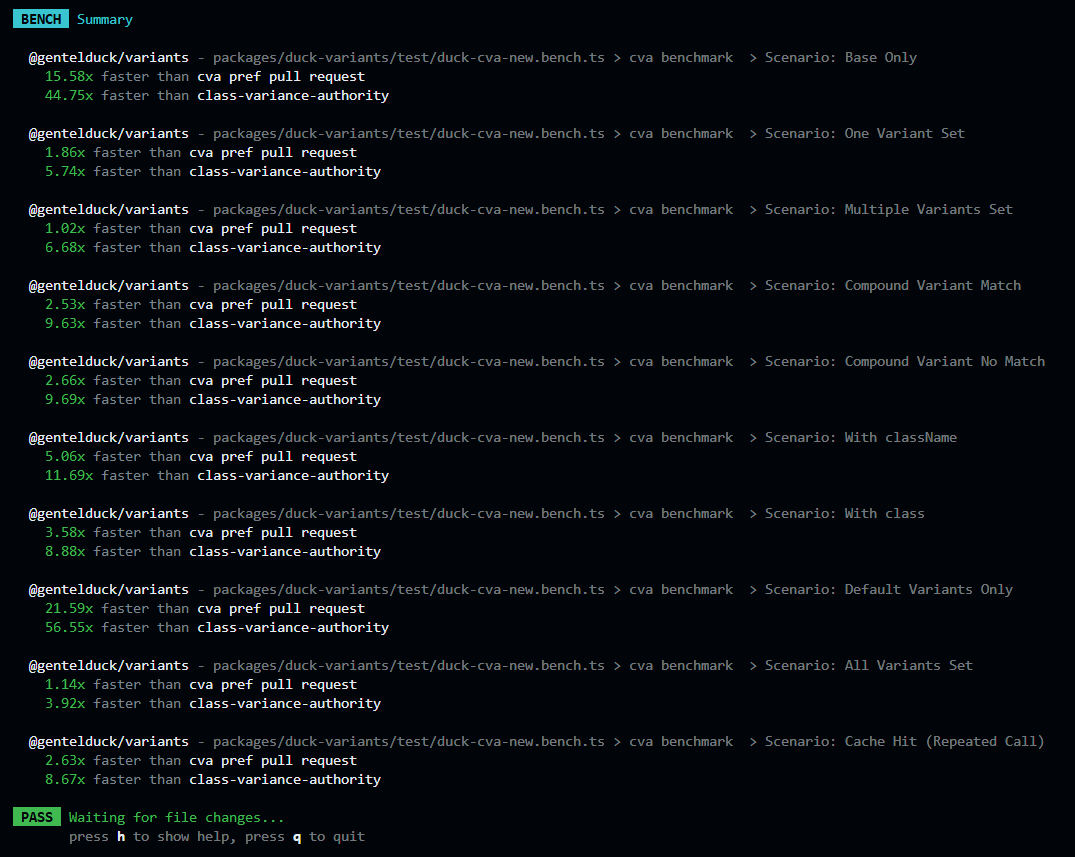Screen dimensions: 1075x857
Task: Click the 56.55x faster value
Action: [69, 629]
